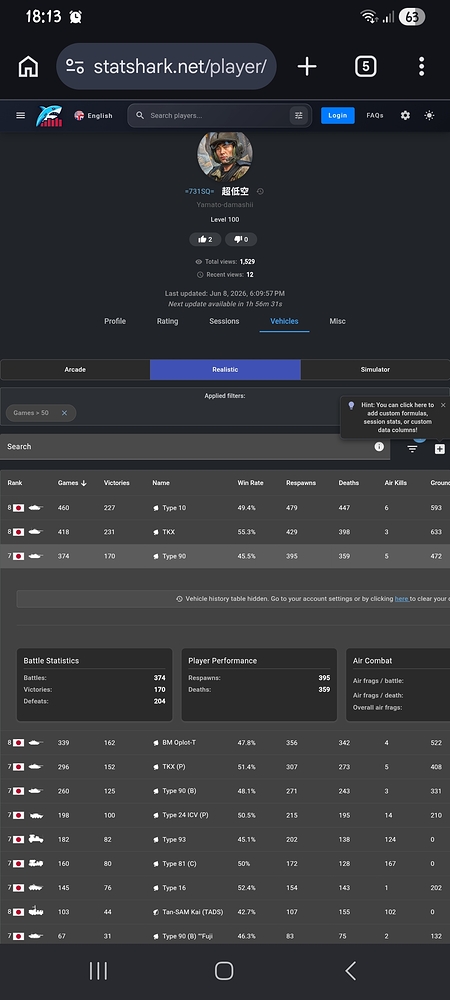Switch to the Sessions tab

pos(224,321)
